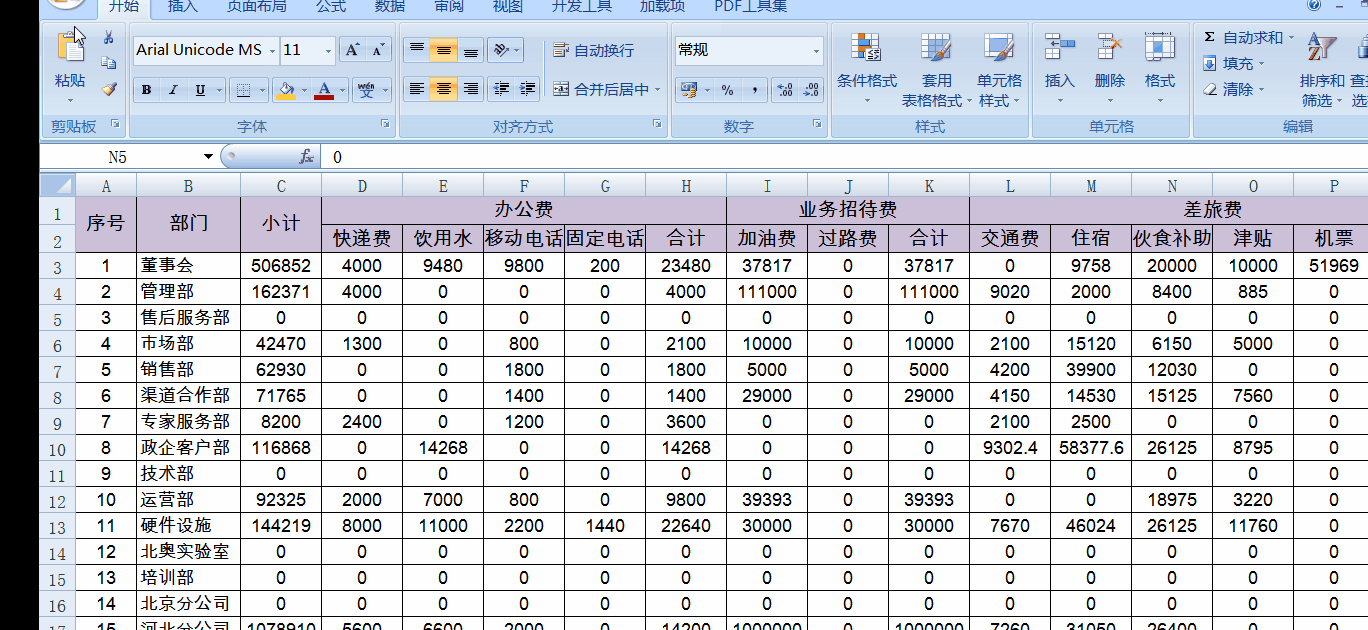Viewport: 1368px width, 630px height.
Task: Toggle bold formatting on the selection
Action: tap(146, 89)
